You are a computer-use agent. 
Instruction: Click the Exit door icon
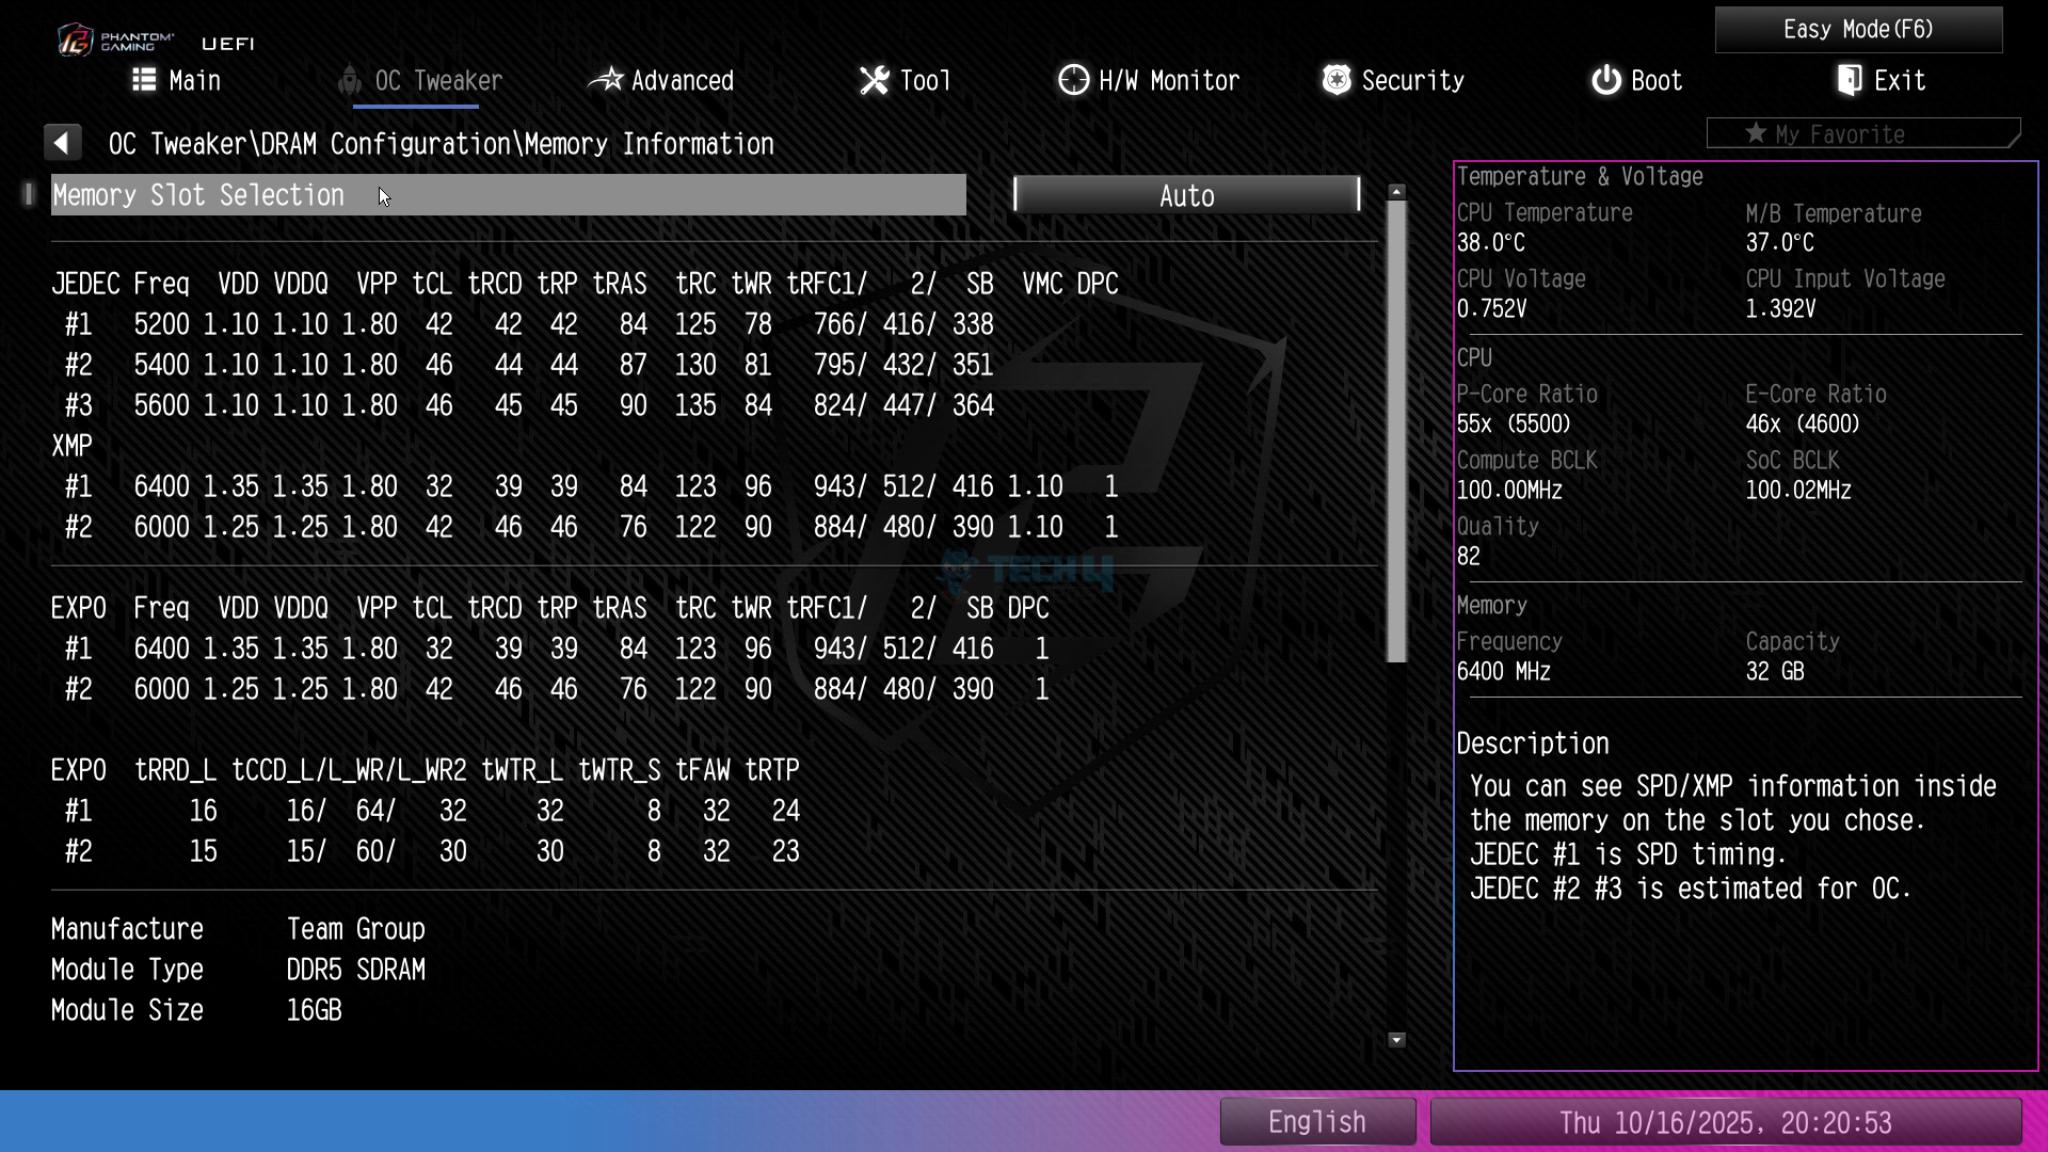pyautogui.click(x=1849, y=80)
